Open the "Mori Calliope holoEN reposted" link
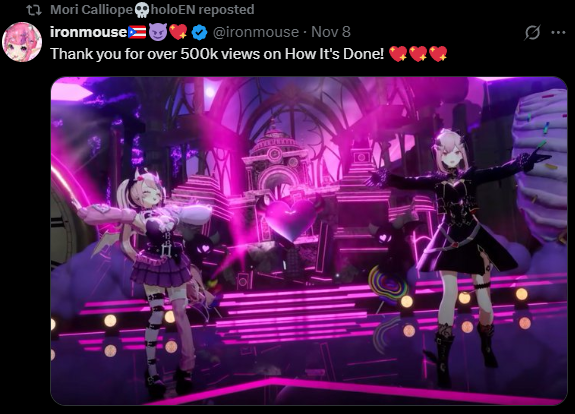Image resolution: width=575 pixels, height=414 pixels. pyautogui.click(x=152, y=10)
